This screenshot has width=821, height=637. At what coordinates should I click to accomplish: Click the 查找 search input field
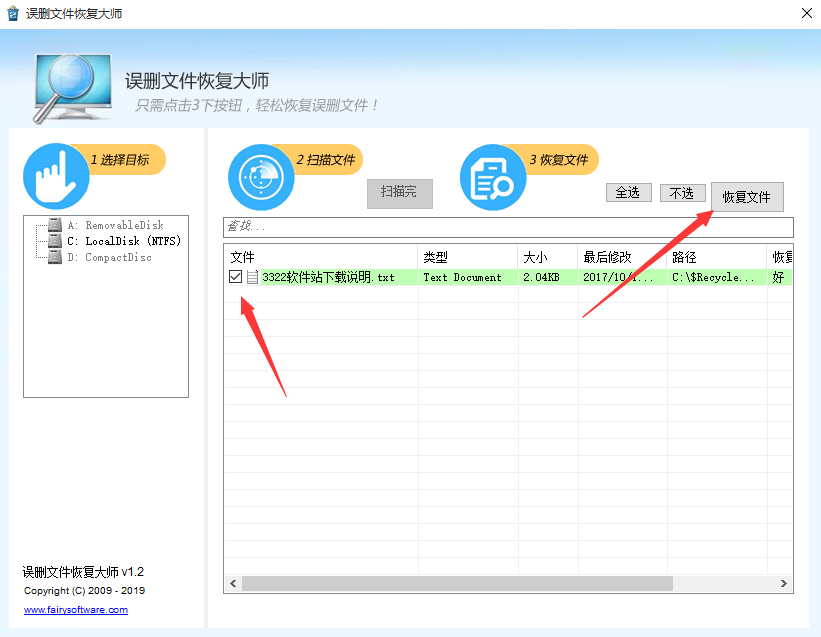point(450,225)
